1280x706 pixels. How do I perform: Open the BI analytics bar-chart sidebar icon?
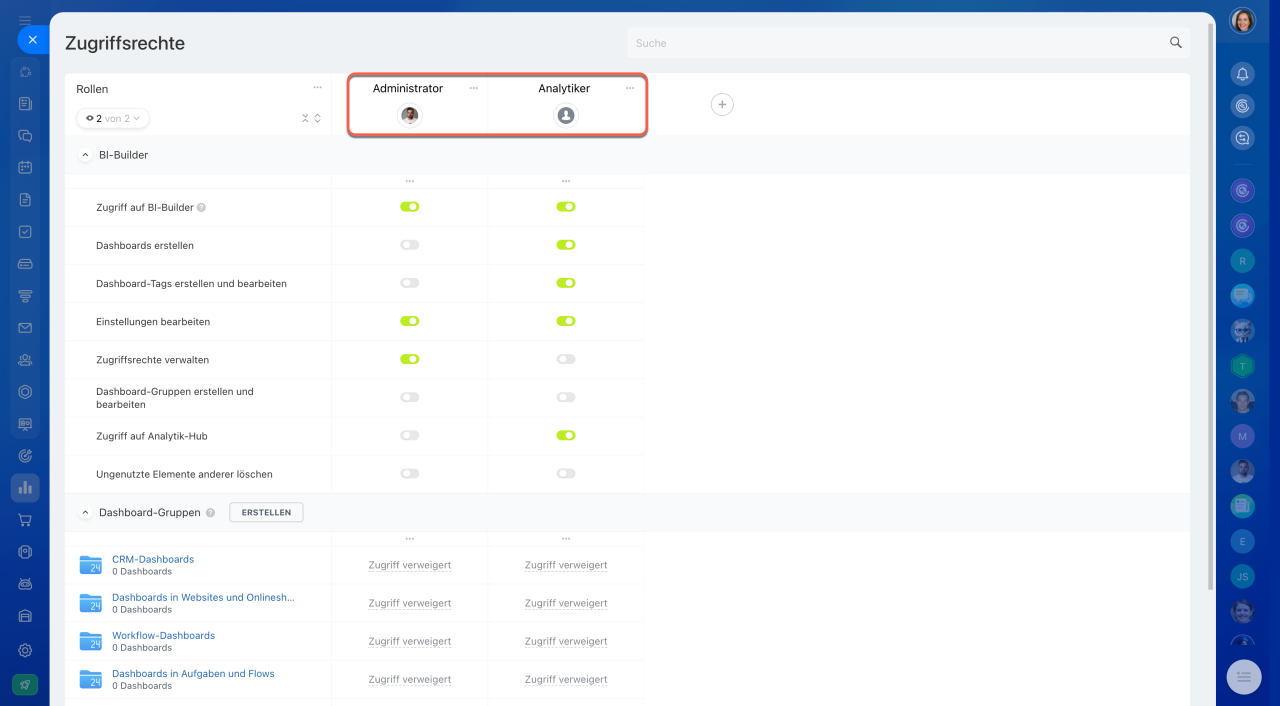[25, 488]
